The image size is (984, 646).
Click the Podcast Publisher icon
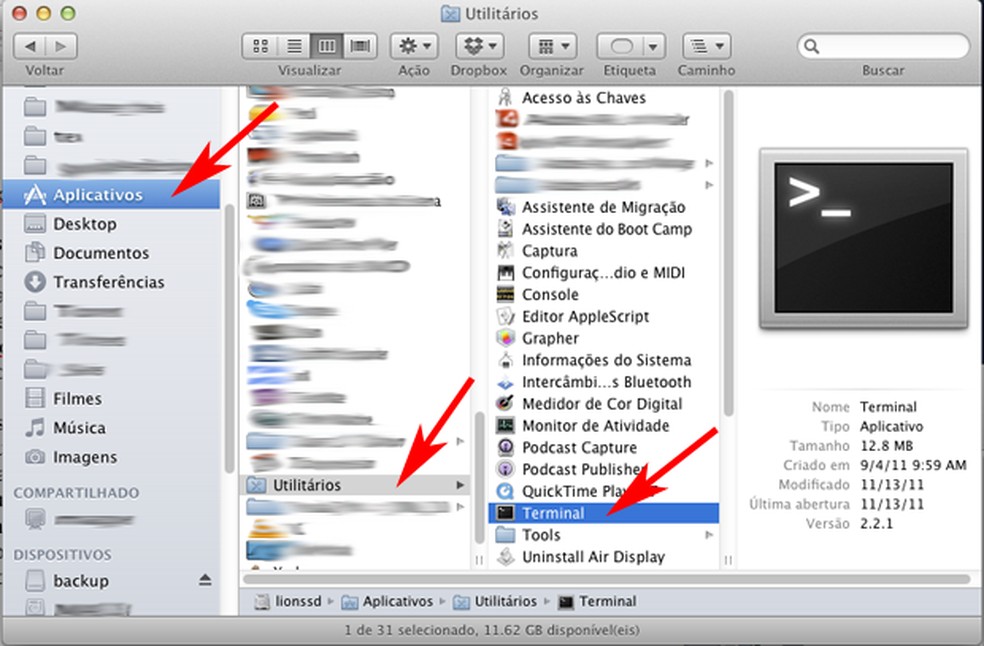coord(505,469)
